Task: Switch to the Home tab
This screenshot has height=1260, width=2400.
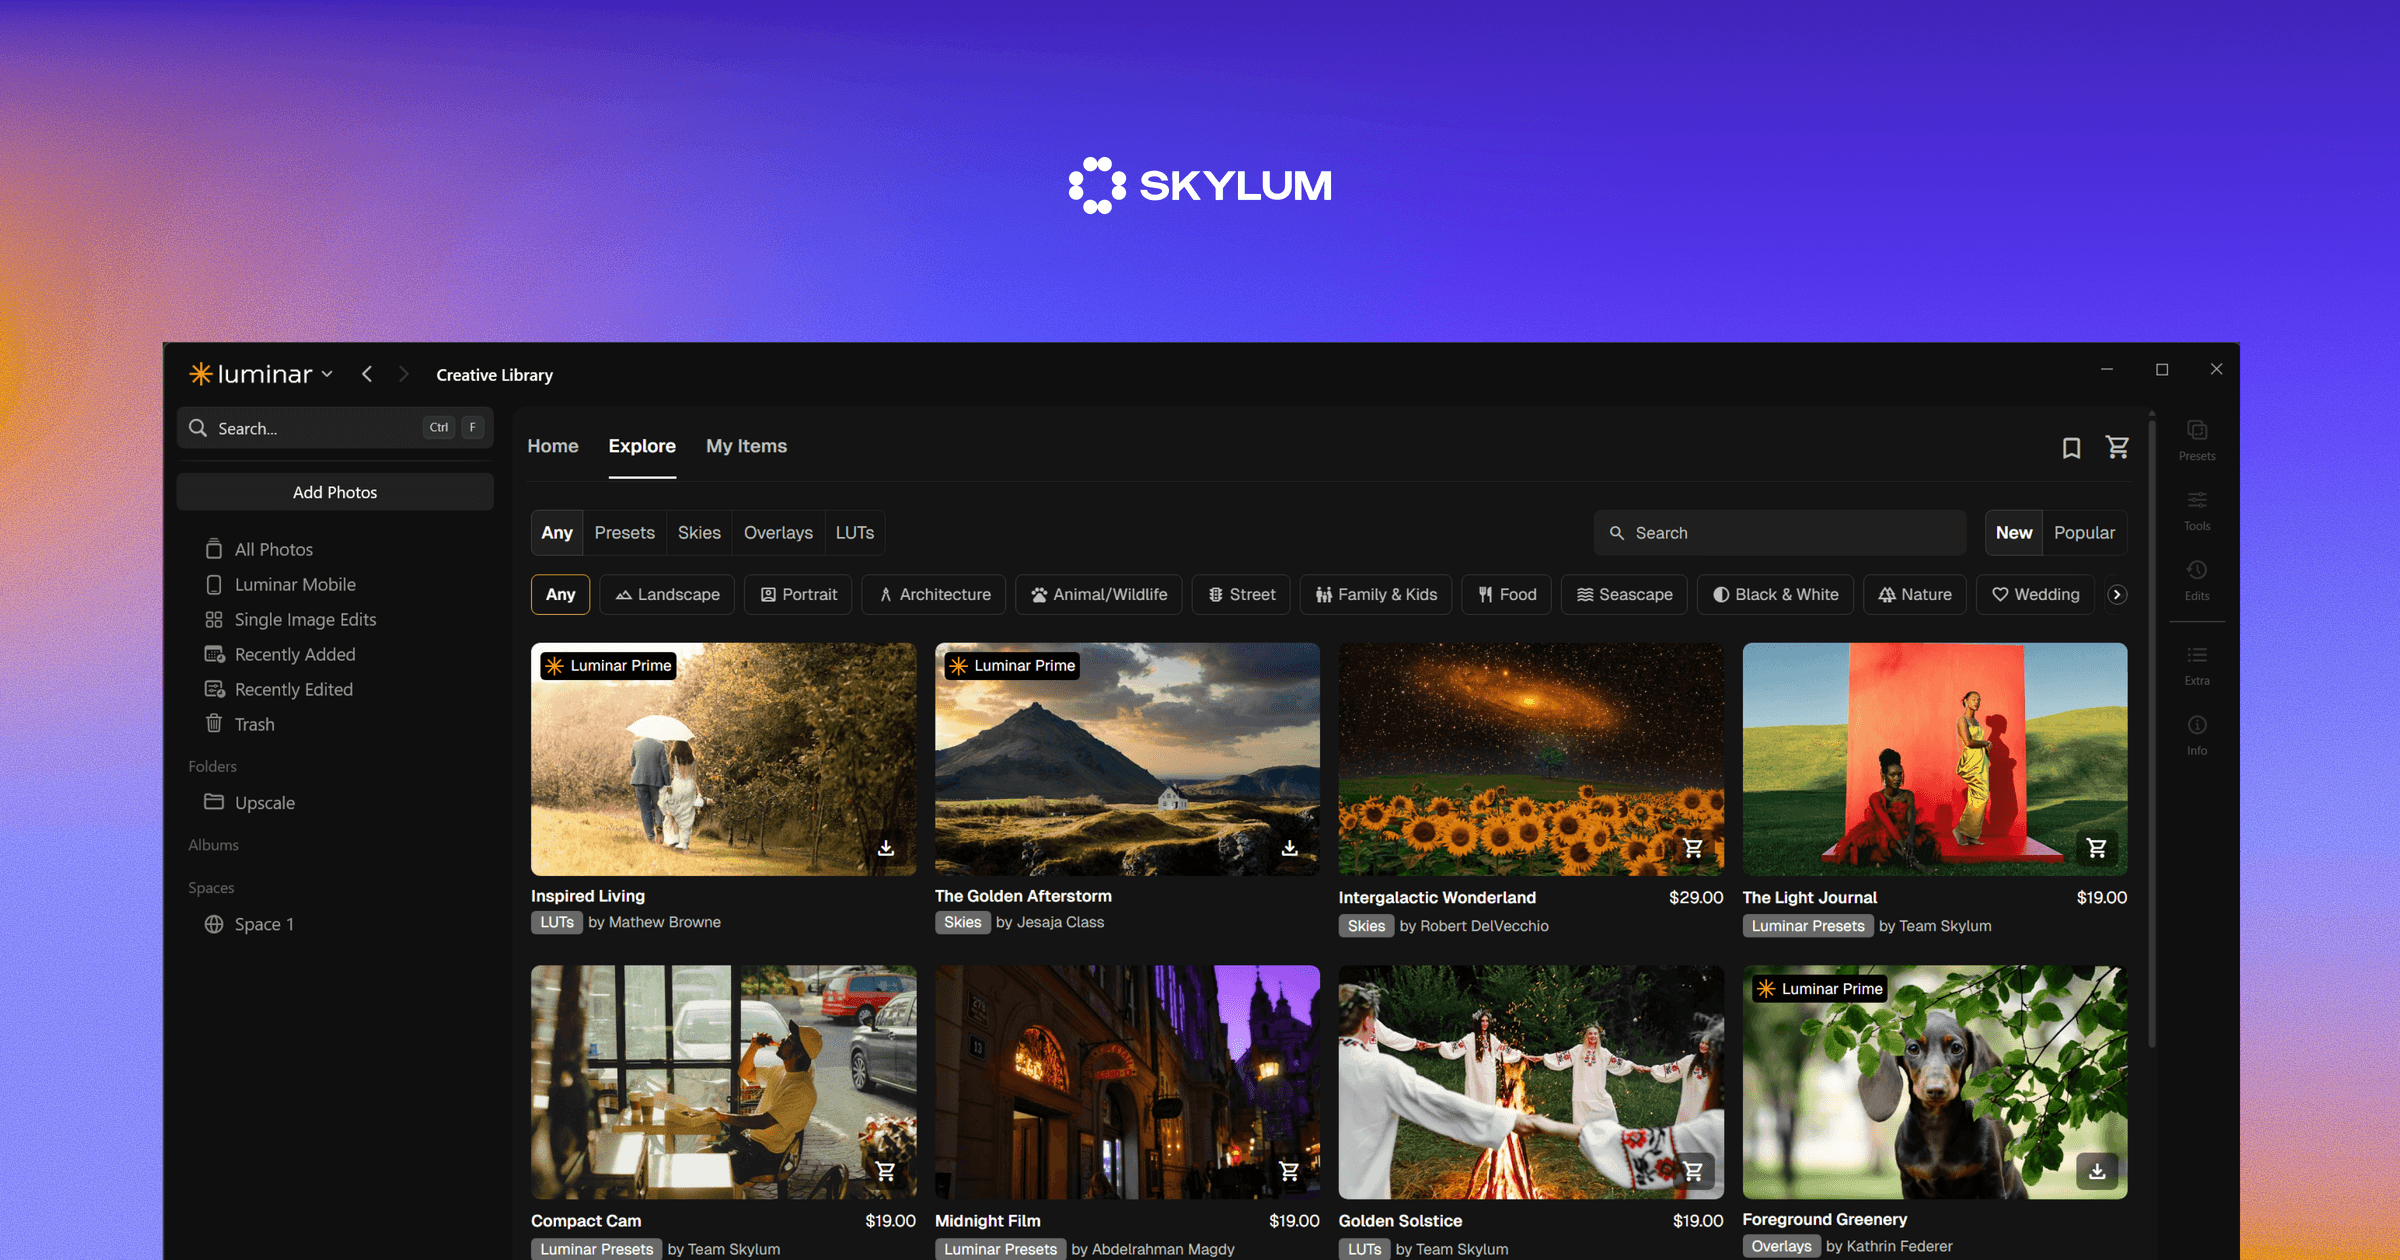Action: pos(553,446)
